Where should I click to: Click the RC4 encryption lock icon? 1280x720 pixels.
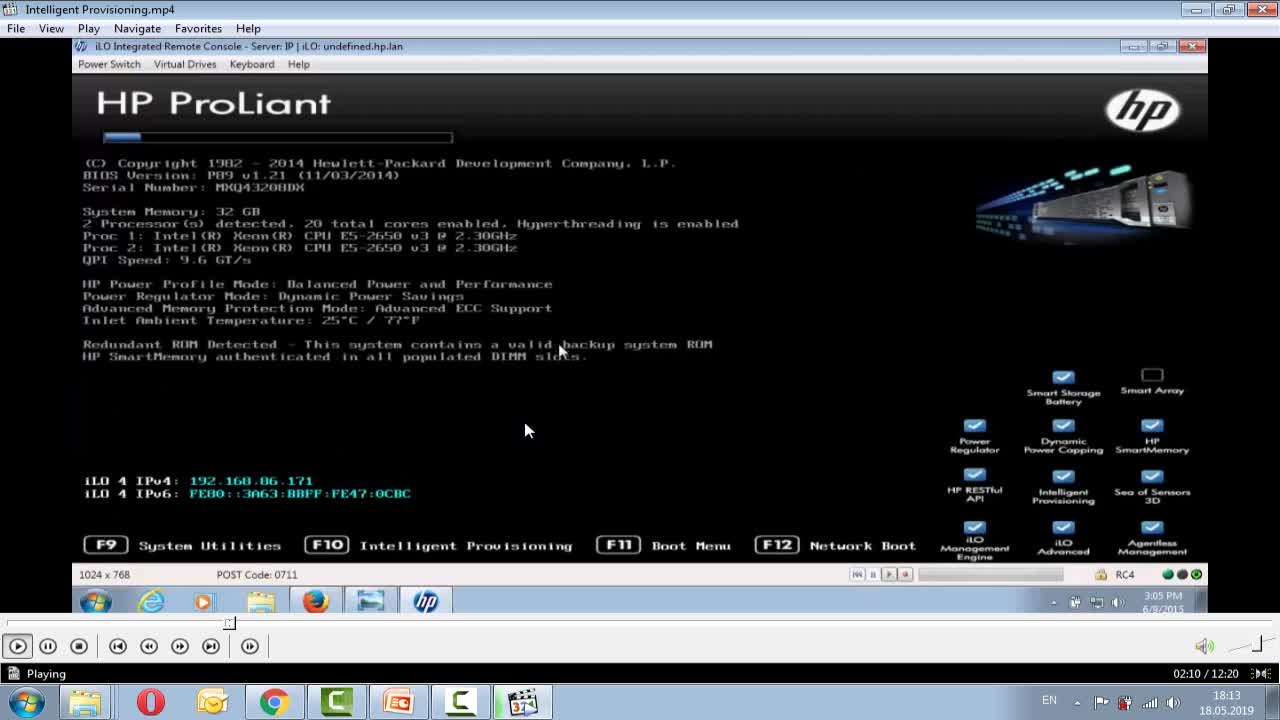(1101, 574)
